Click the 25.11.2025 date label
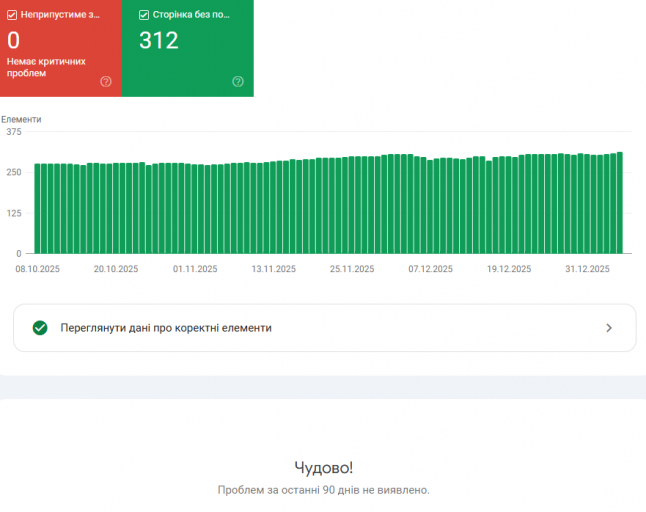The image size is (646, 512). 352,269
